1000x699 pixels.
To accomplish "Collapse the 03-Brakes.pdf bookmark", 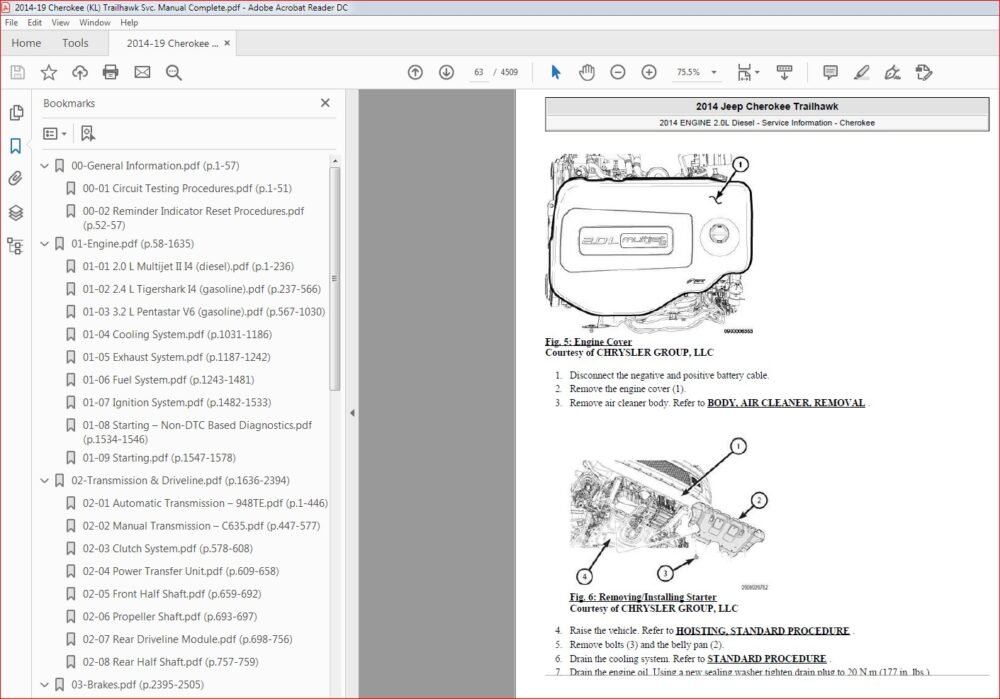I will (45, 684).
